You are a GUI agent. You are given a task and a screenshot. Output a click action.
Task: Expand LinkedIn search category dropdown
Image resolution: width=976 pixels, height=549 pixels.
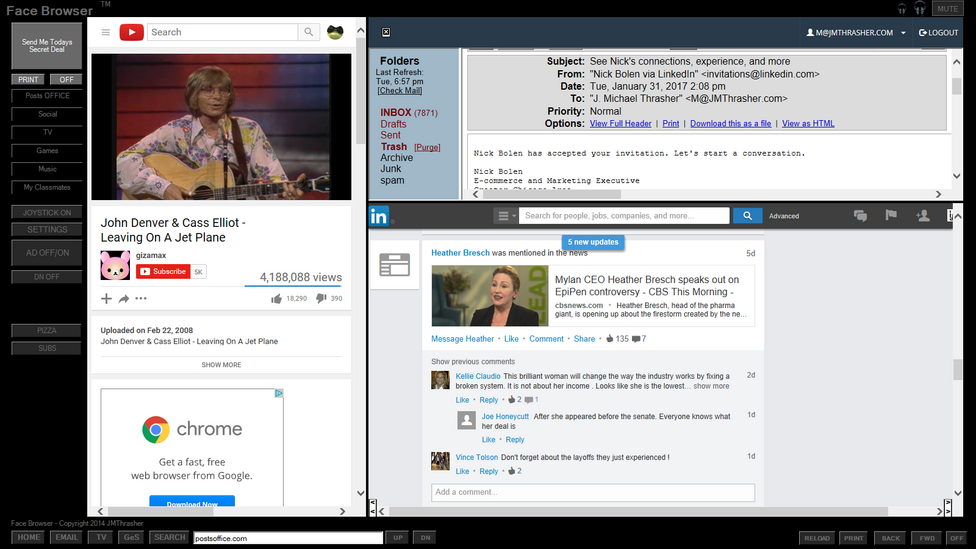coord(507,216)
